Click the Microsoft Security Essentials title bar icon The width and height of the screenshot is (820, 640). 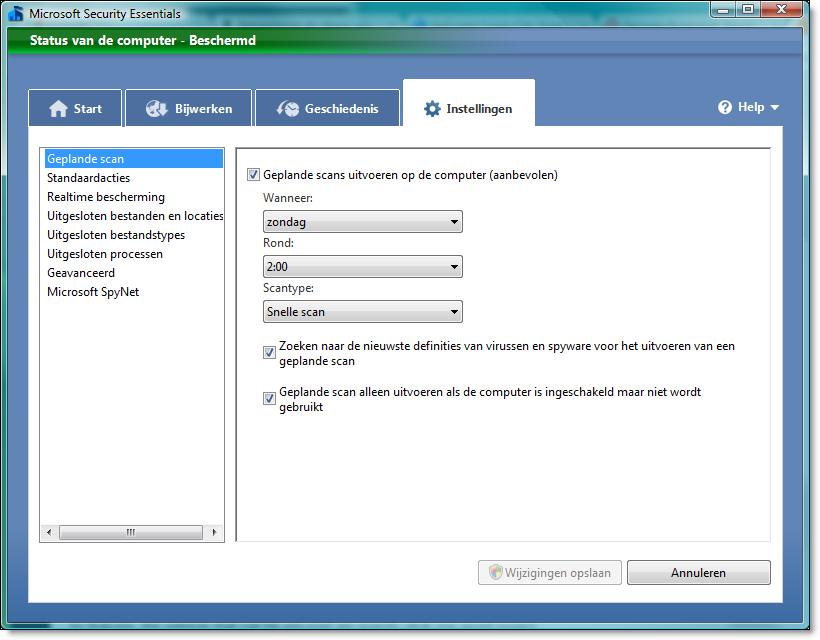point(16,13)
